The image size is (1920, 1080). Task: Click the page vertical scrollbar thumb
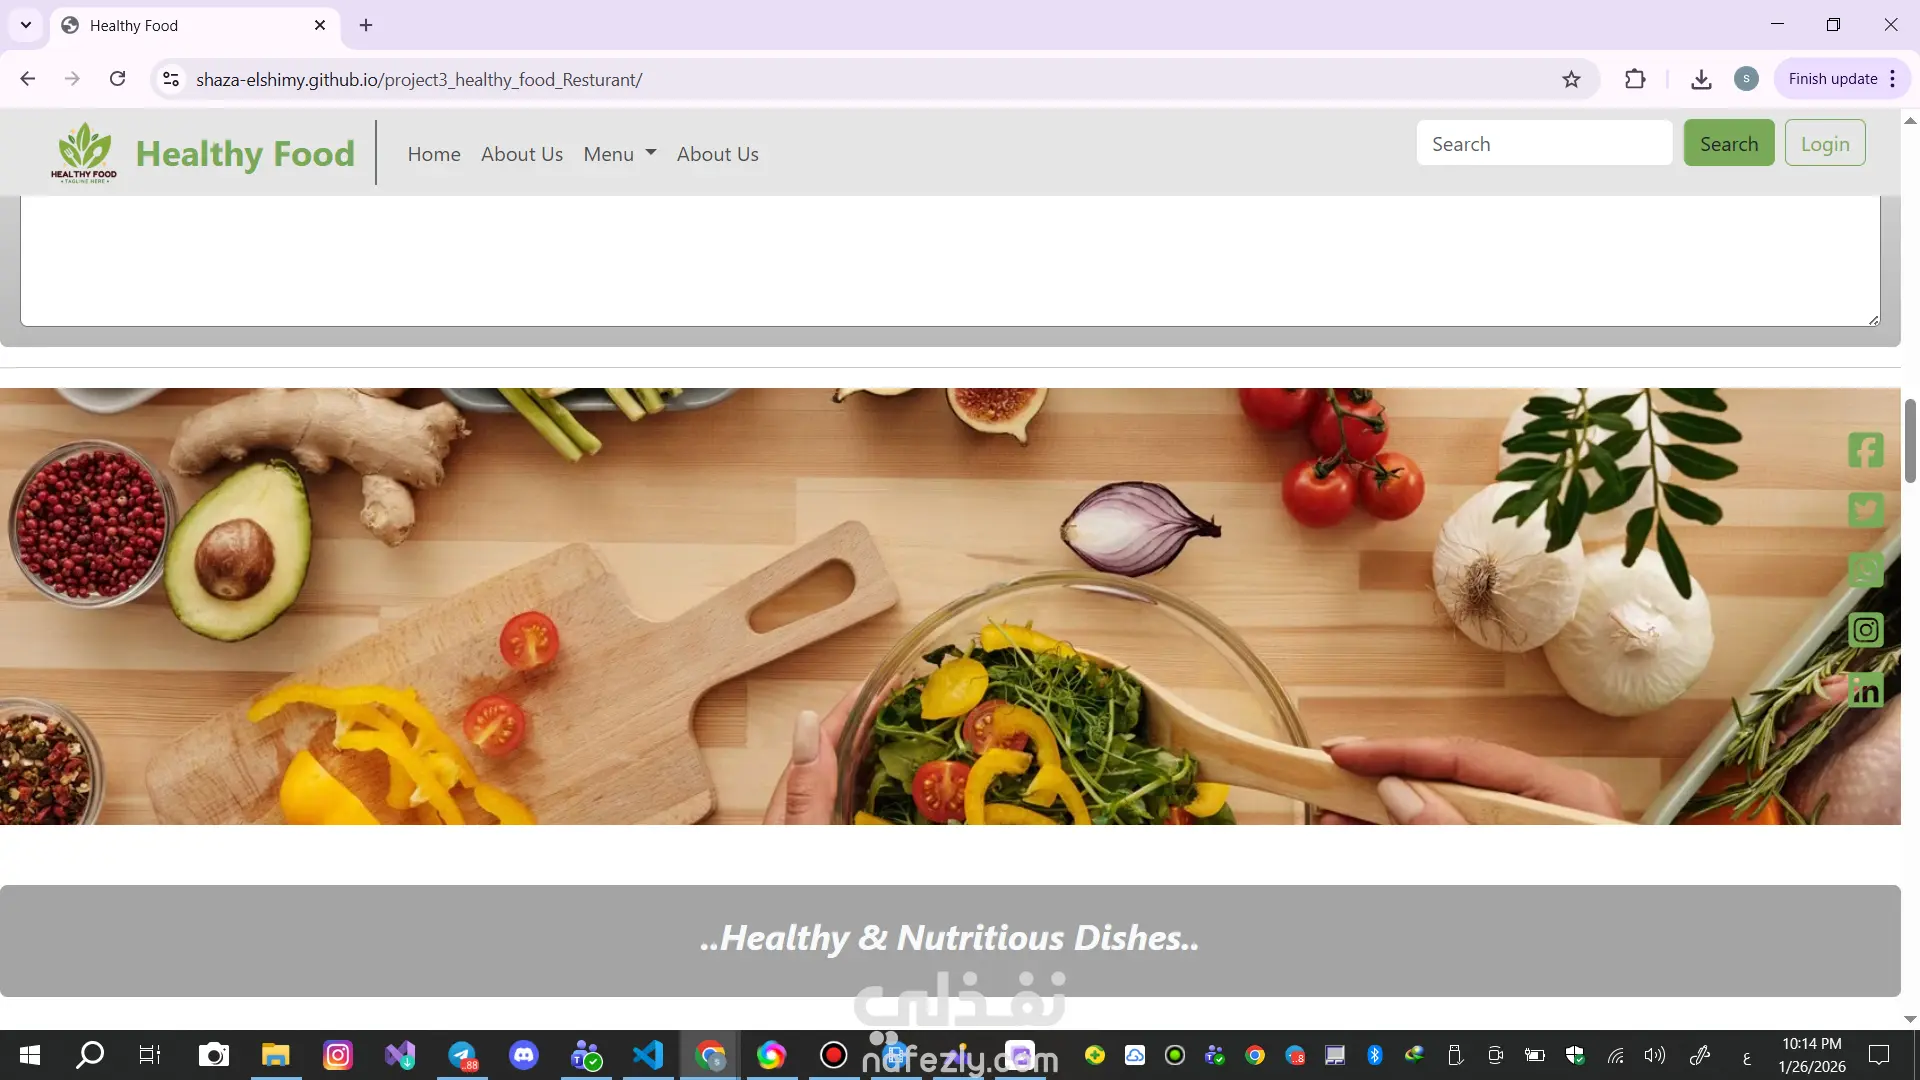click(1910, 440)
